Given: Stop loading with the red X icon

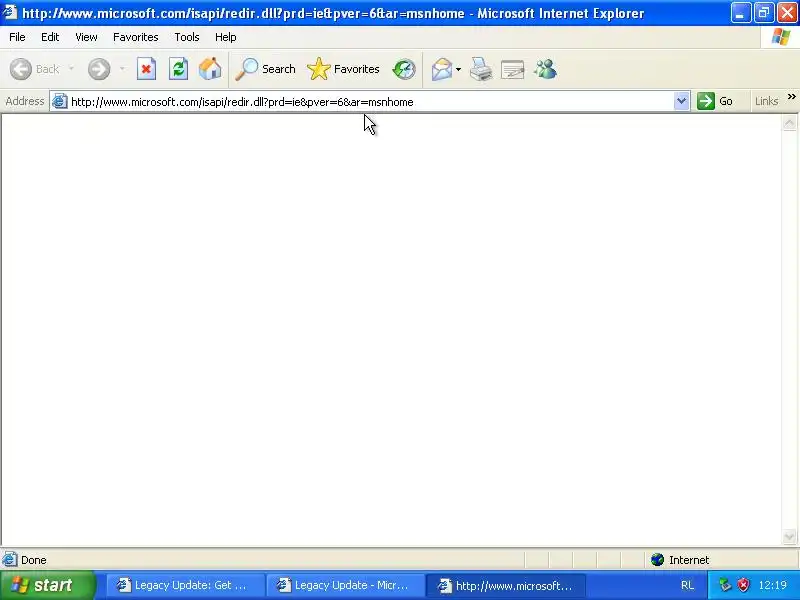Looking at the screenshot, I should click(146, 69).
